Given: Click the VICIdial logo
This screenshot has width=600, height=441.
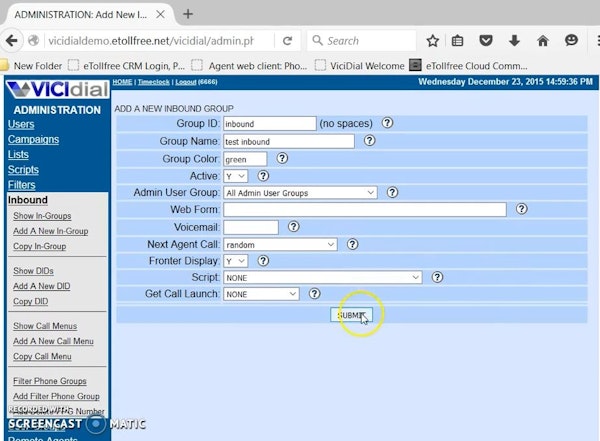Looking at the screenshot, I should (x=58, y=89).
